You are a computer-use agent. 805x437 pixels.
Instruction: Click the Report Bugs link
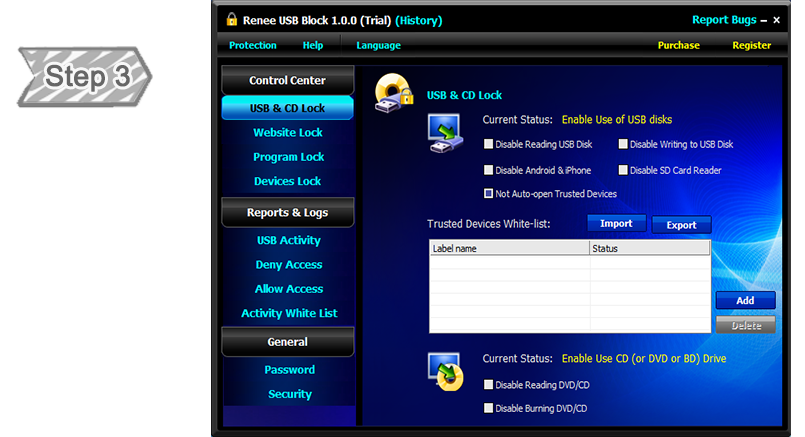(724, 20)
